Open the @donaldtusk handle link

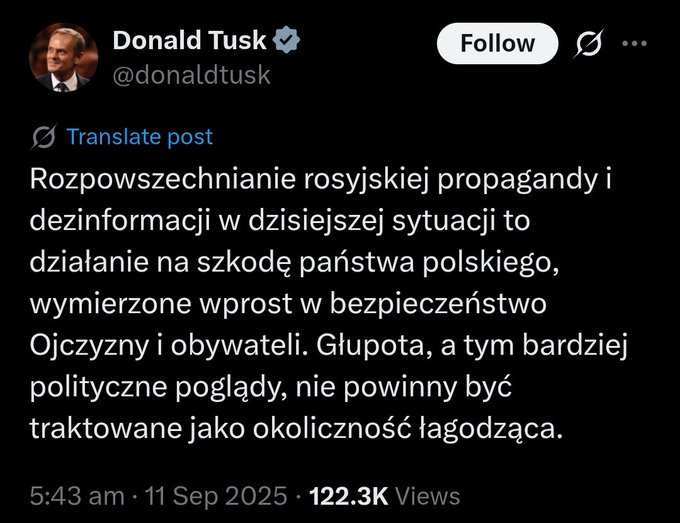[192, 75]
